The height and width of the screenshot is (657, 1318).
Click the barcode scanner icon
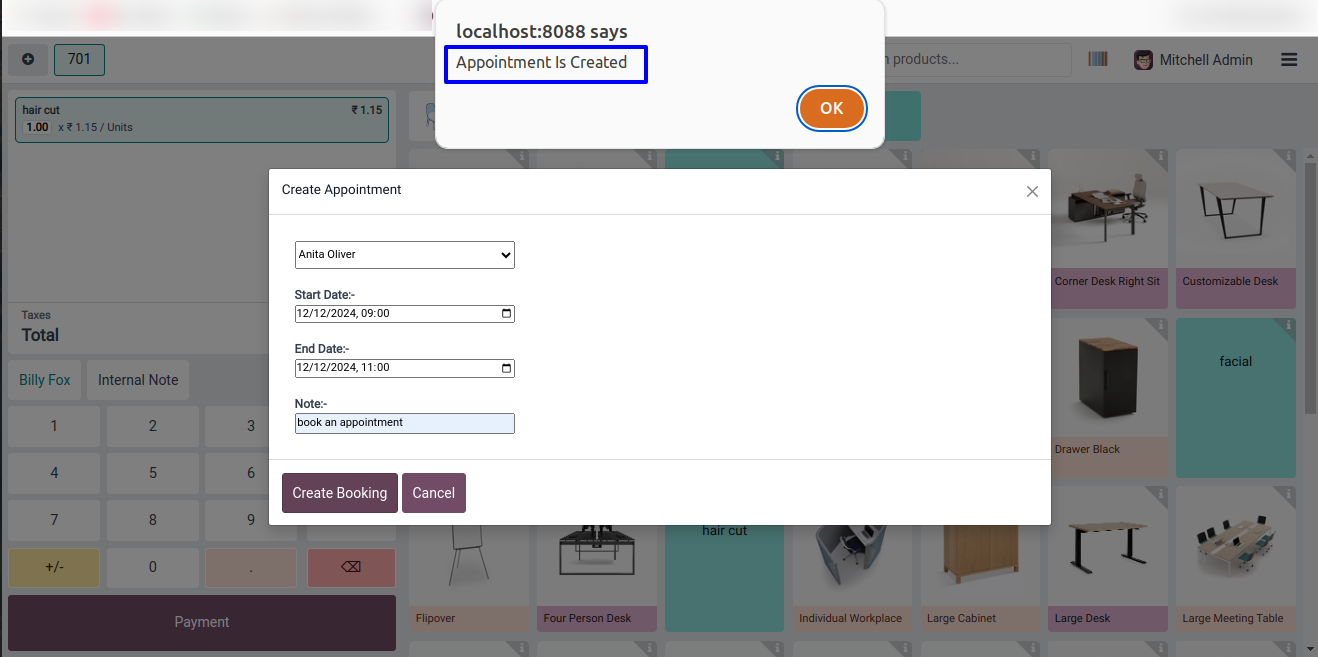[1098, 60]
